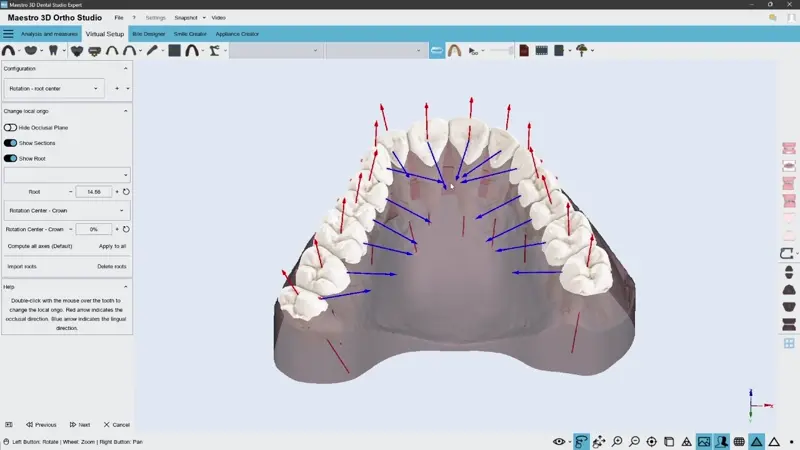
Task: Click Compute all axes (Default)
Action: 40,246
